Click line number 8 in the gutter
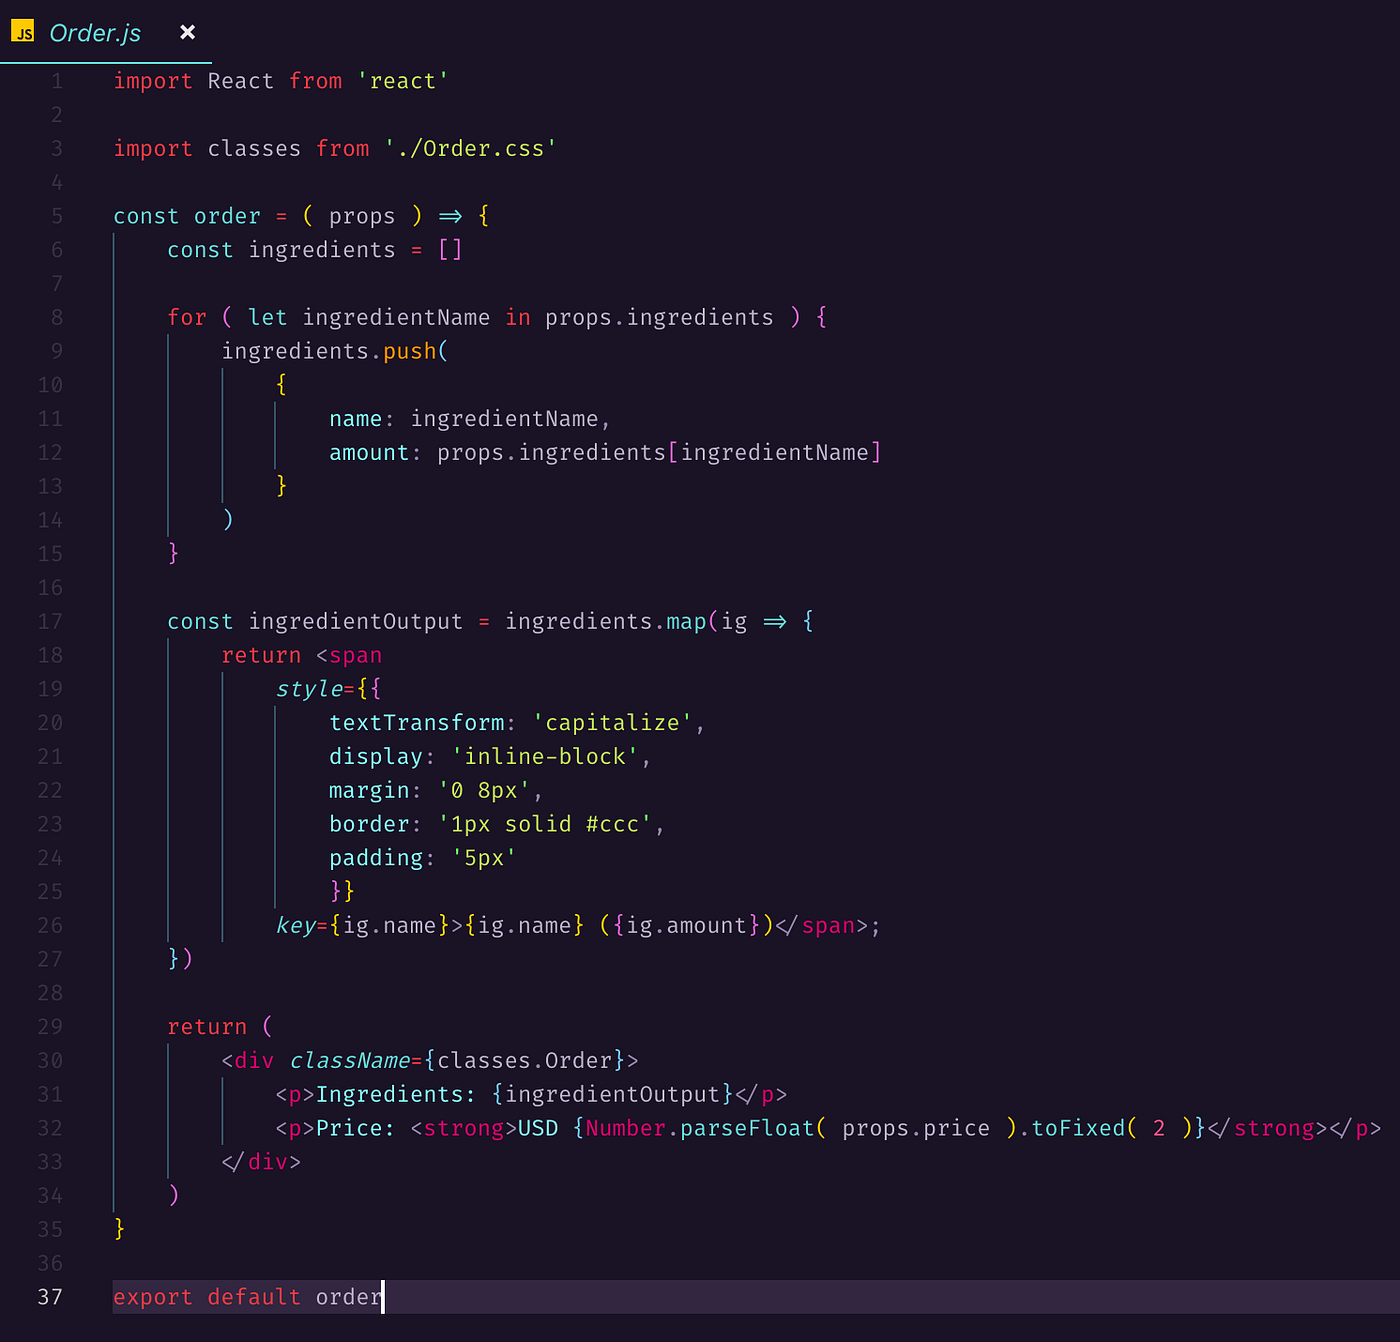1400x1342 pixels. click(x=57, y=317)
